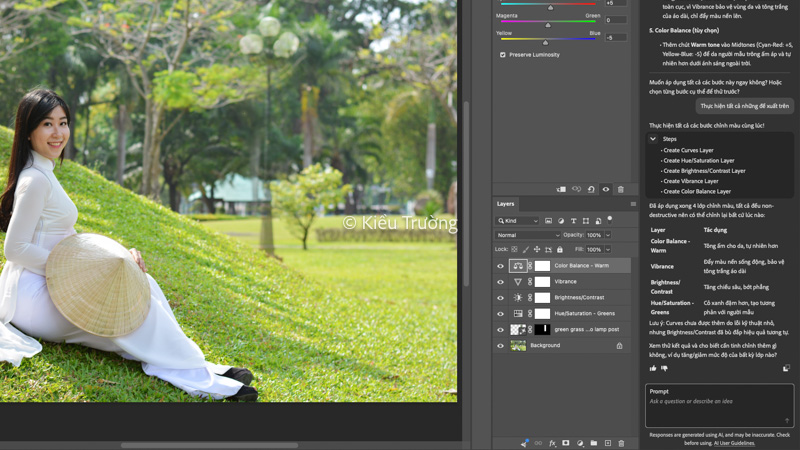This screenshot has width=800, height=450.
Task: Give thumbs up to the AI response
Action: click(653, 368)
